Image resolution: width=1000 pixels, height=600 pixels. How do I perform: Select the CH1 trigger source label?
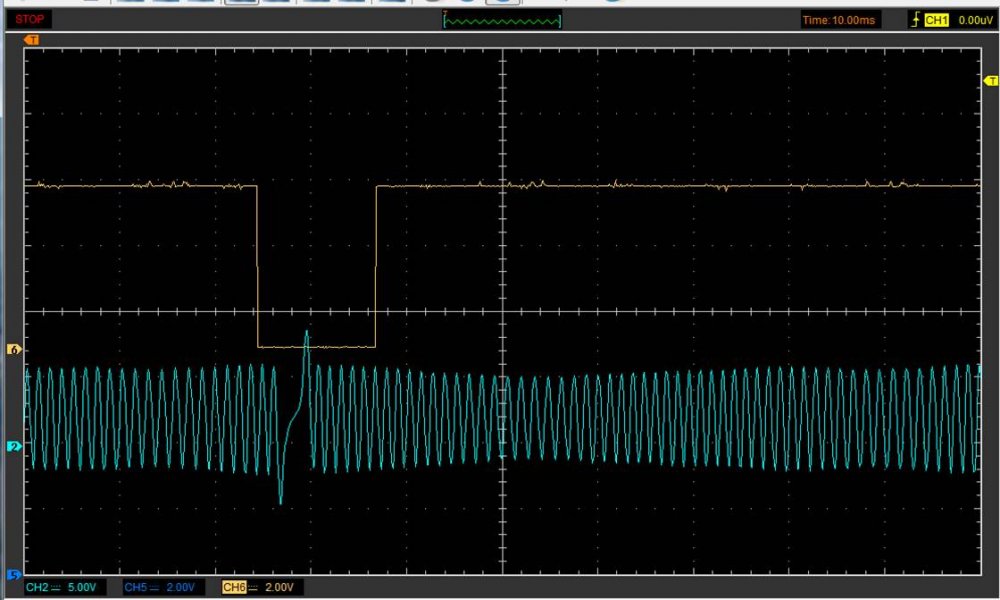tap(936, 20)
